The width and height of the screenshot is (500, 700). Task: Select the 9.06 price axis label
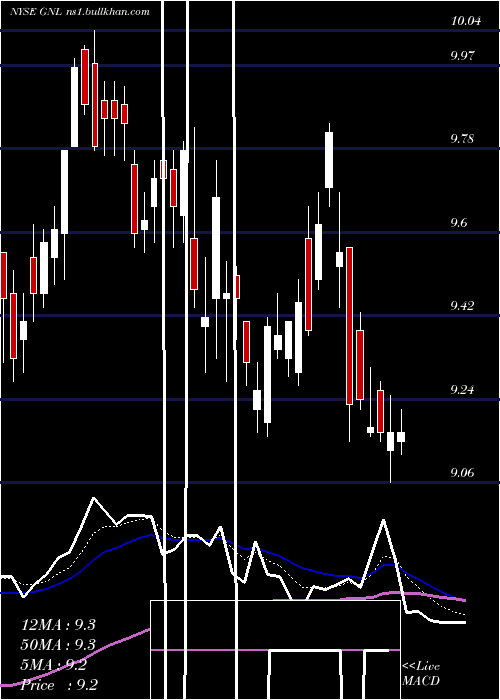click(x=463, y=473)
